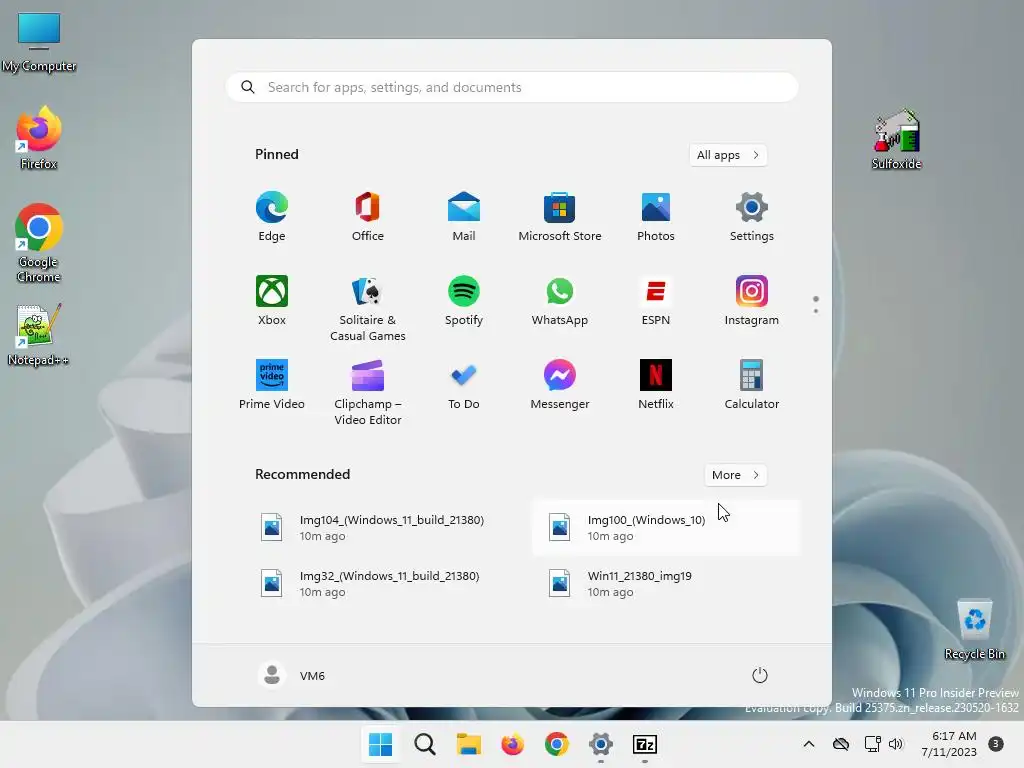1024x768 pixels.
Task: Launch the To Do app
Action: 464,385
